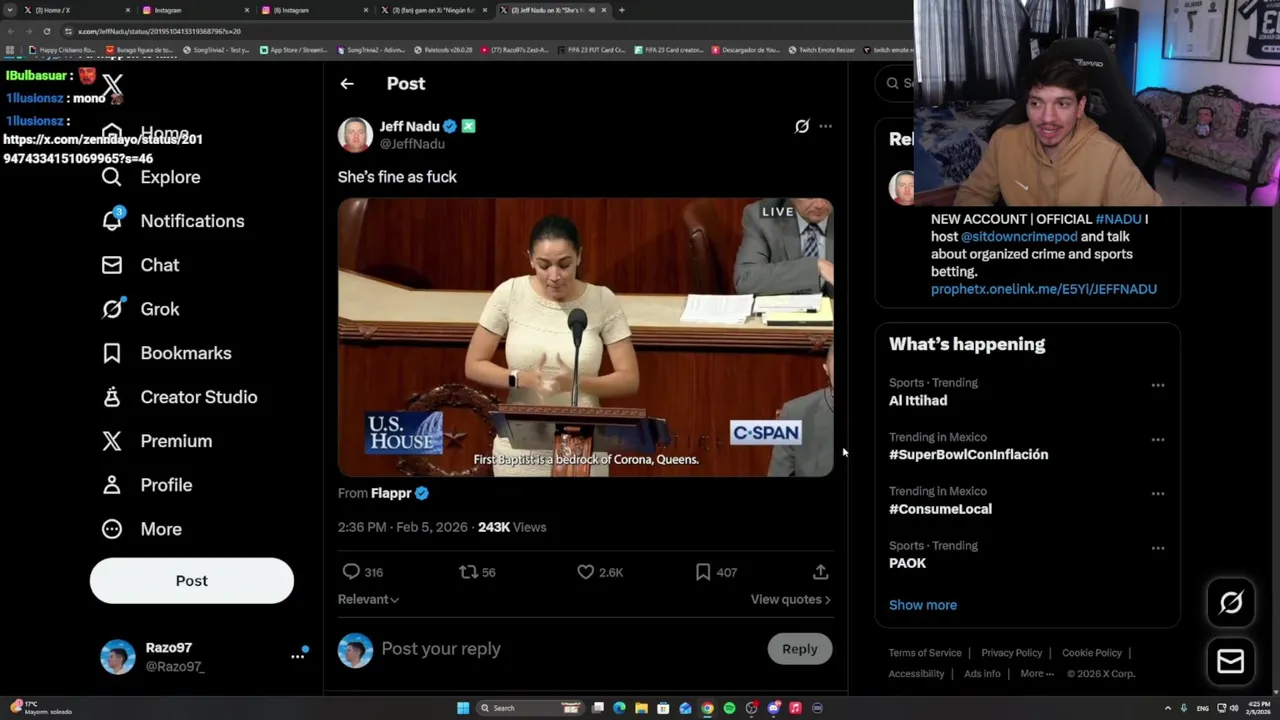Reload the page in the browser
This screenshot has height=720, width=1280.
pyautogui.click(x=46, y=31)
